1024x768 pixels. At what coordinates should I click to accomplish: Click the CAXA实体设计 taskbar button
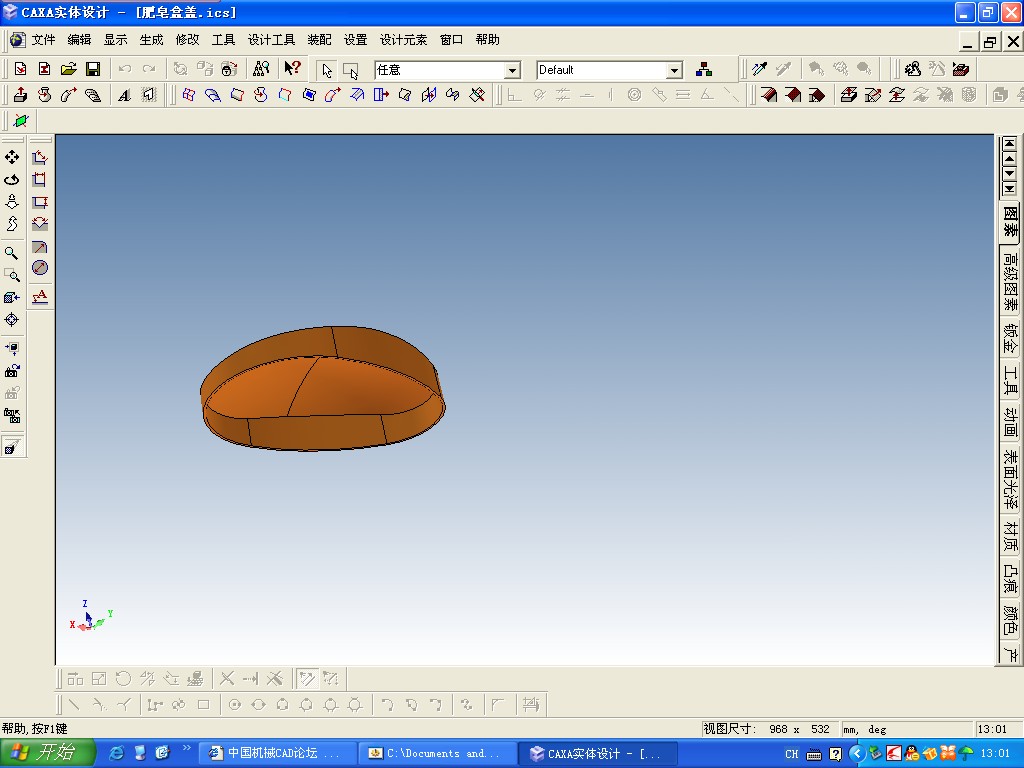click(x=598, y=754)
